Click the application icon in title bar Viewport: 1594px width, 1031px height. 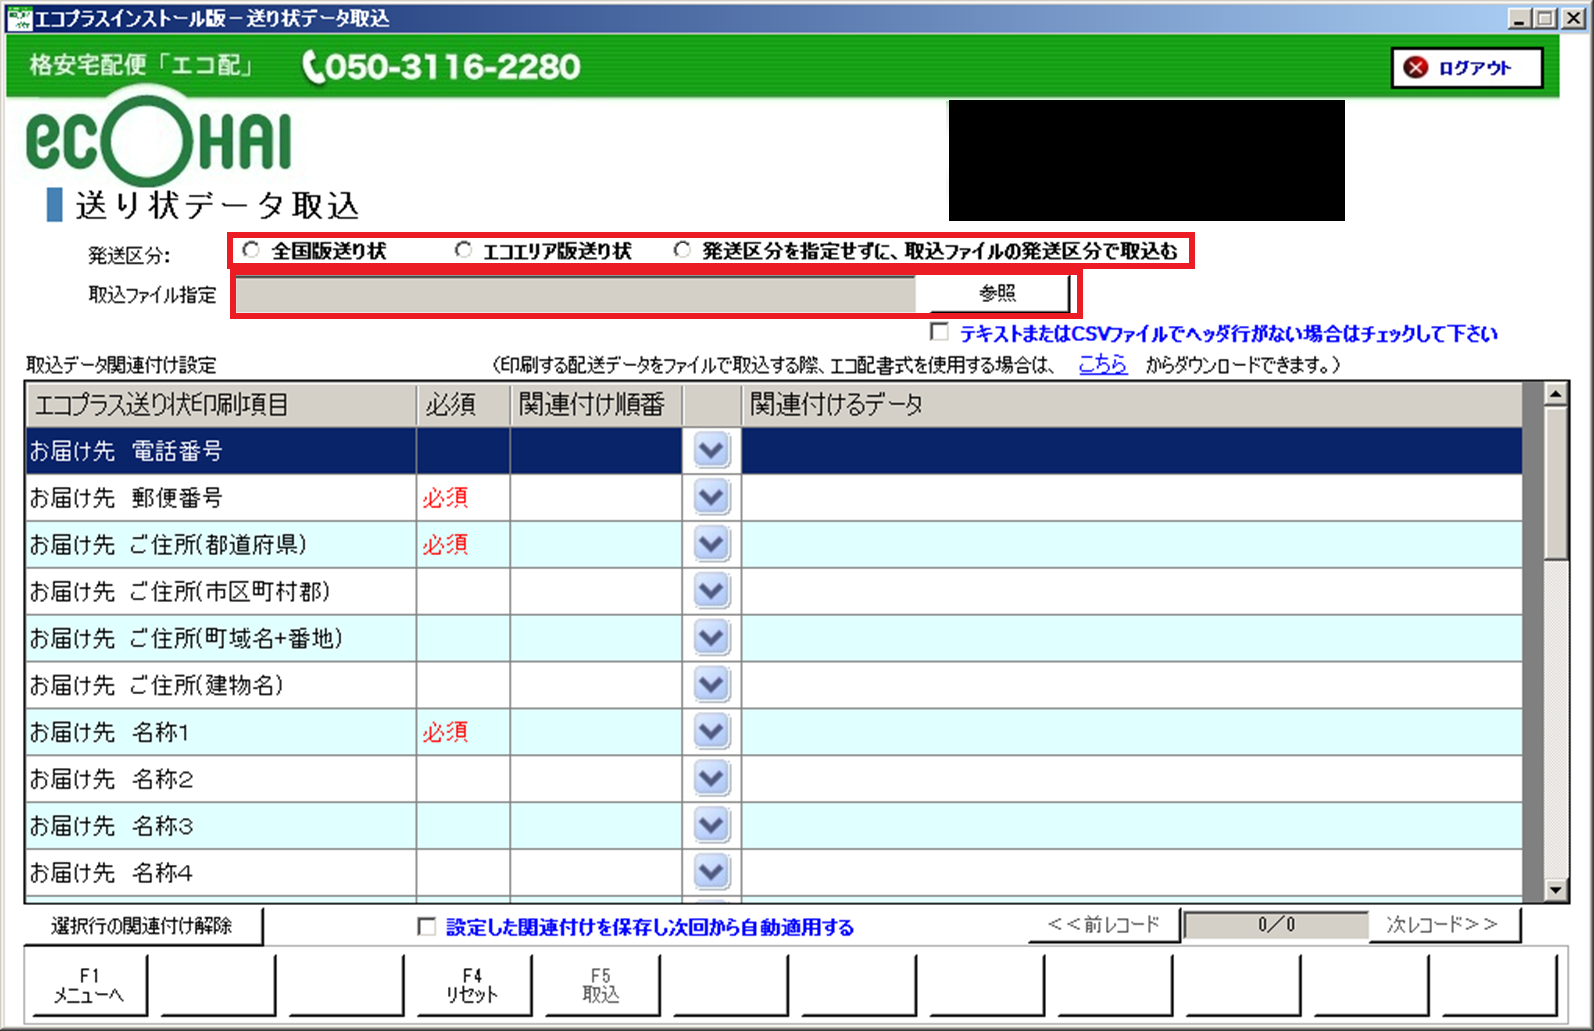pos(19,18)
